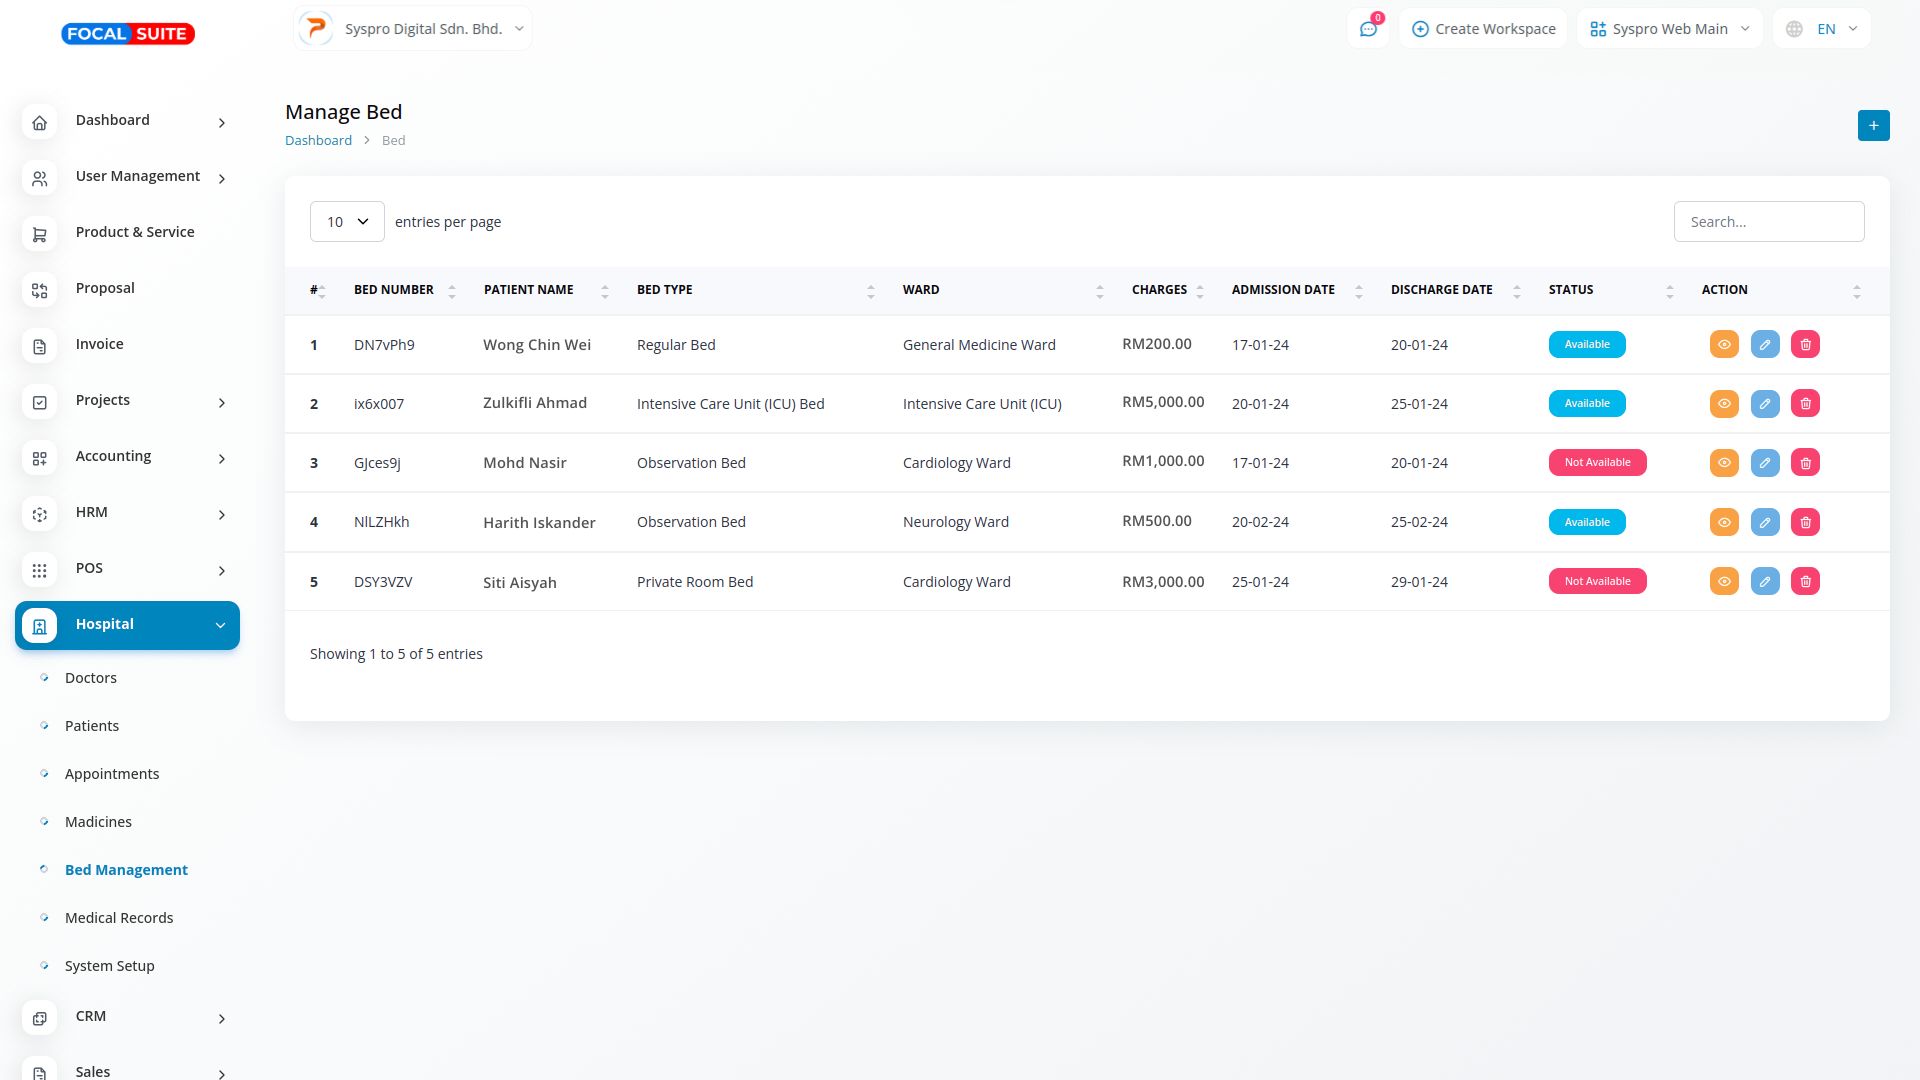Open the entries per page dropdown

(347, 221)
